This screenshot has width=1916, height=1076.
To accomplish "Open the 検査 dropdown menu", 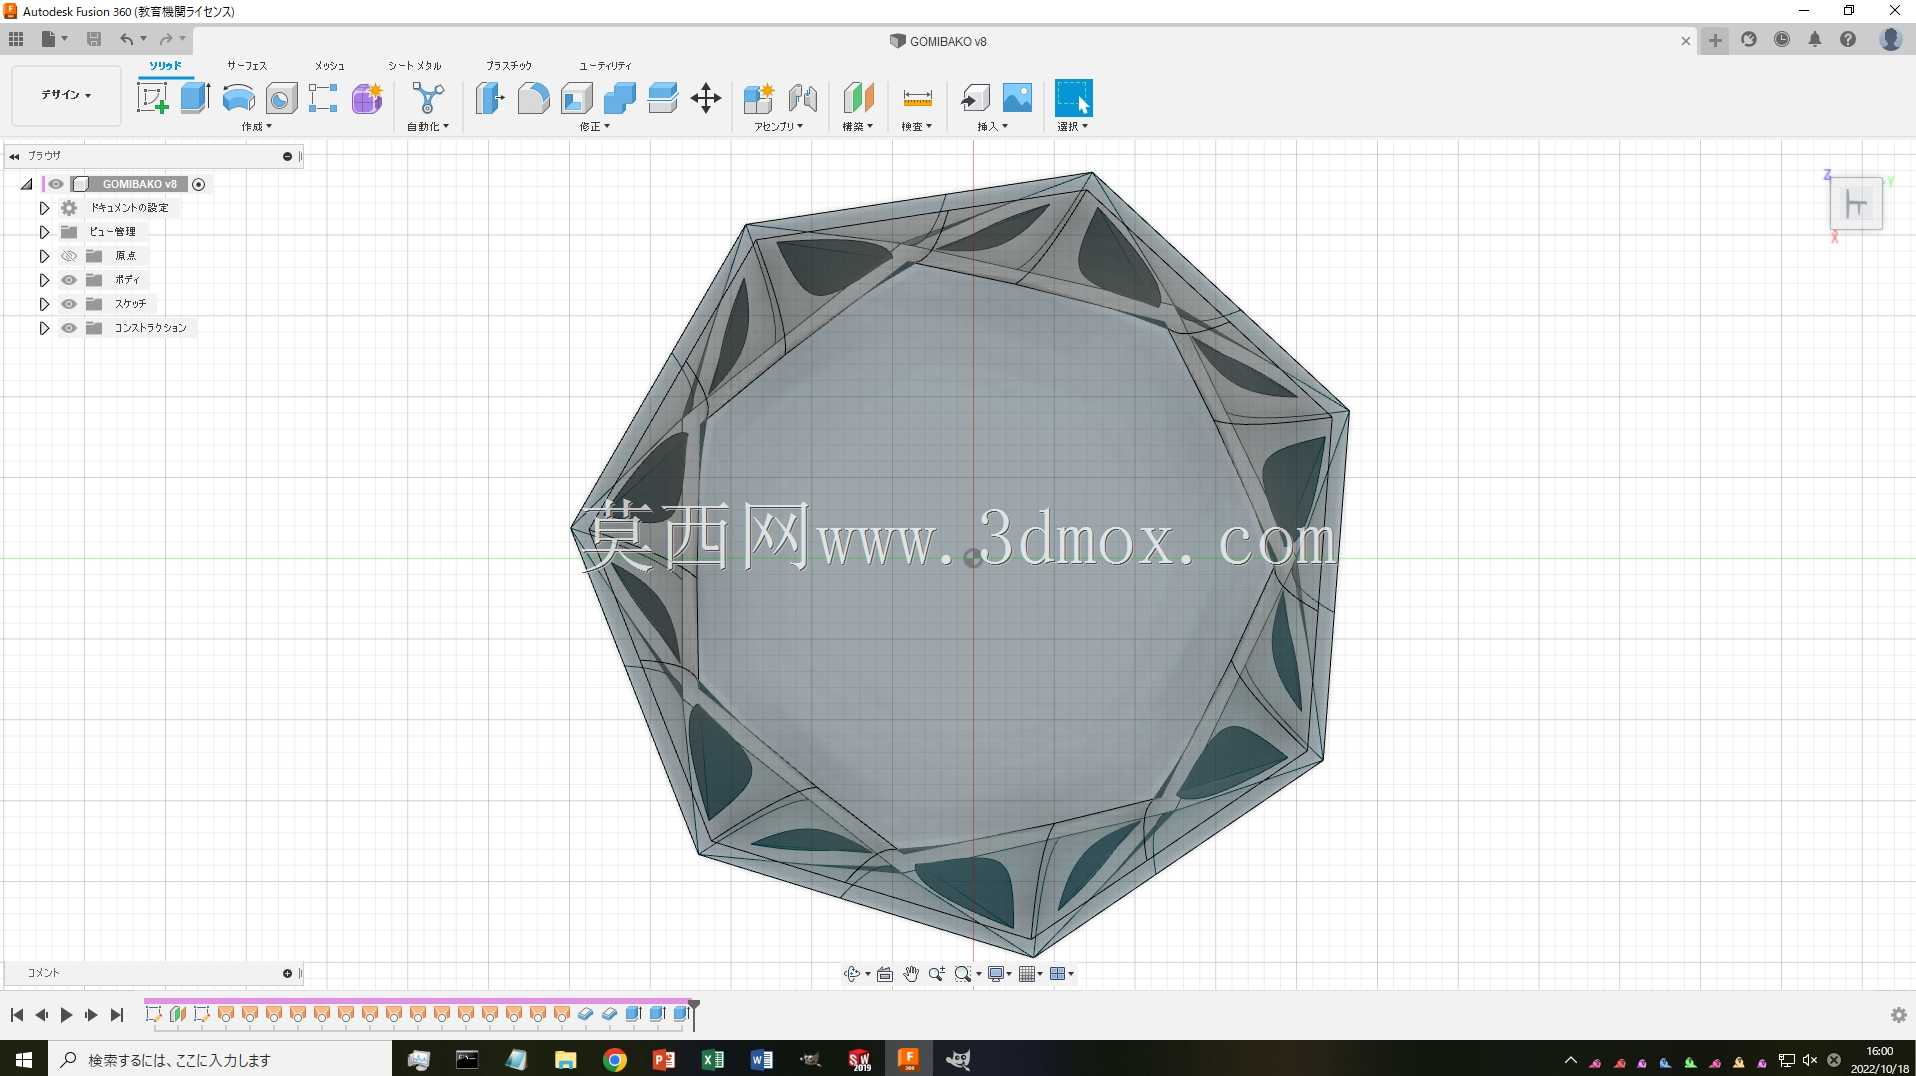I will 916,127.
